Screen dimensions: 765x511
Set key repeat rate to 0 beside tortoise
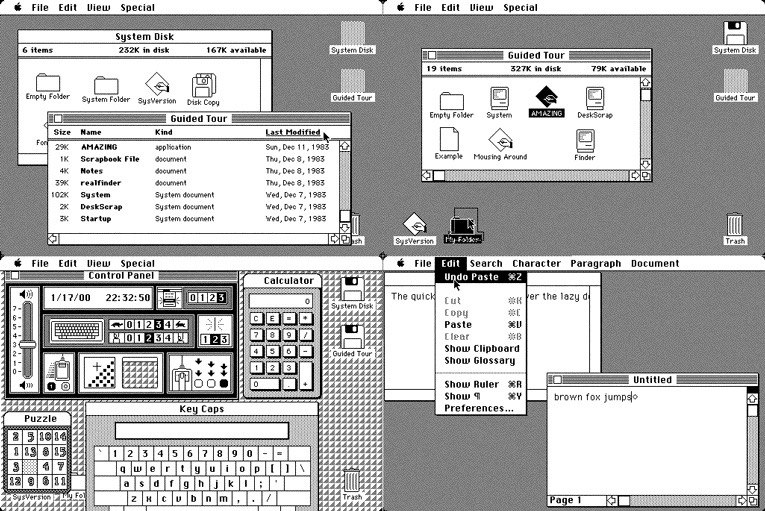coord(129,324)
